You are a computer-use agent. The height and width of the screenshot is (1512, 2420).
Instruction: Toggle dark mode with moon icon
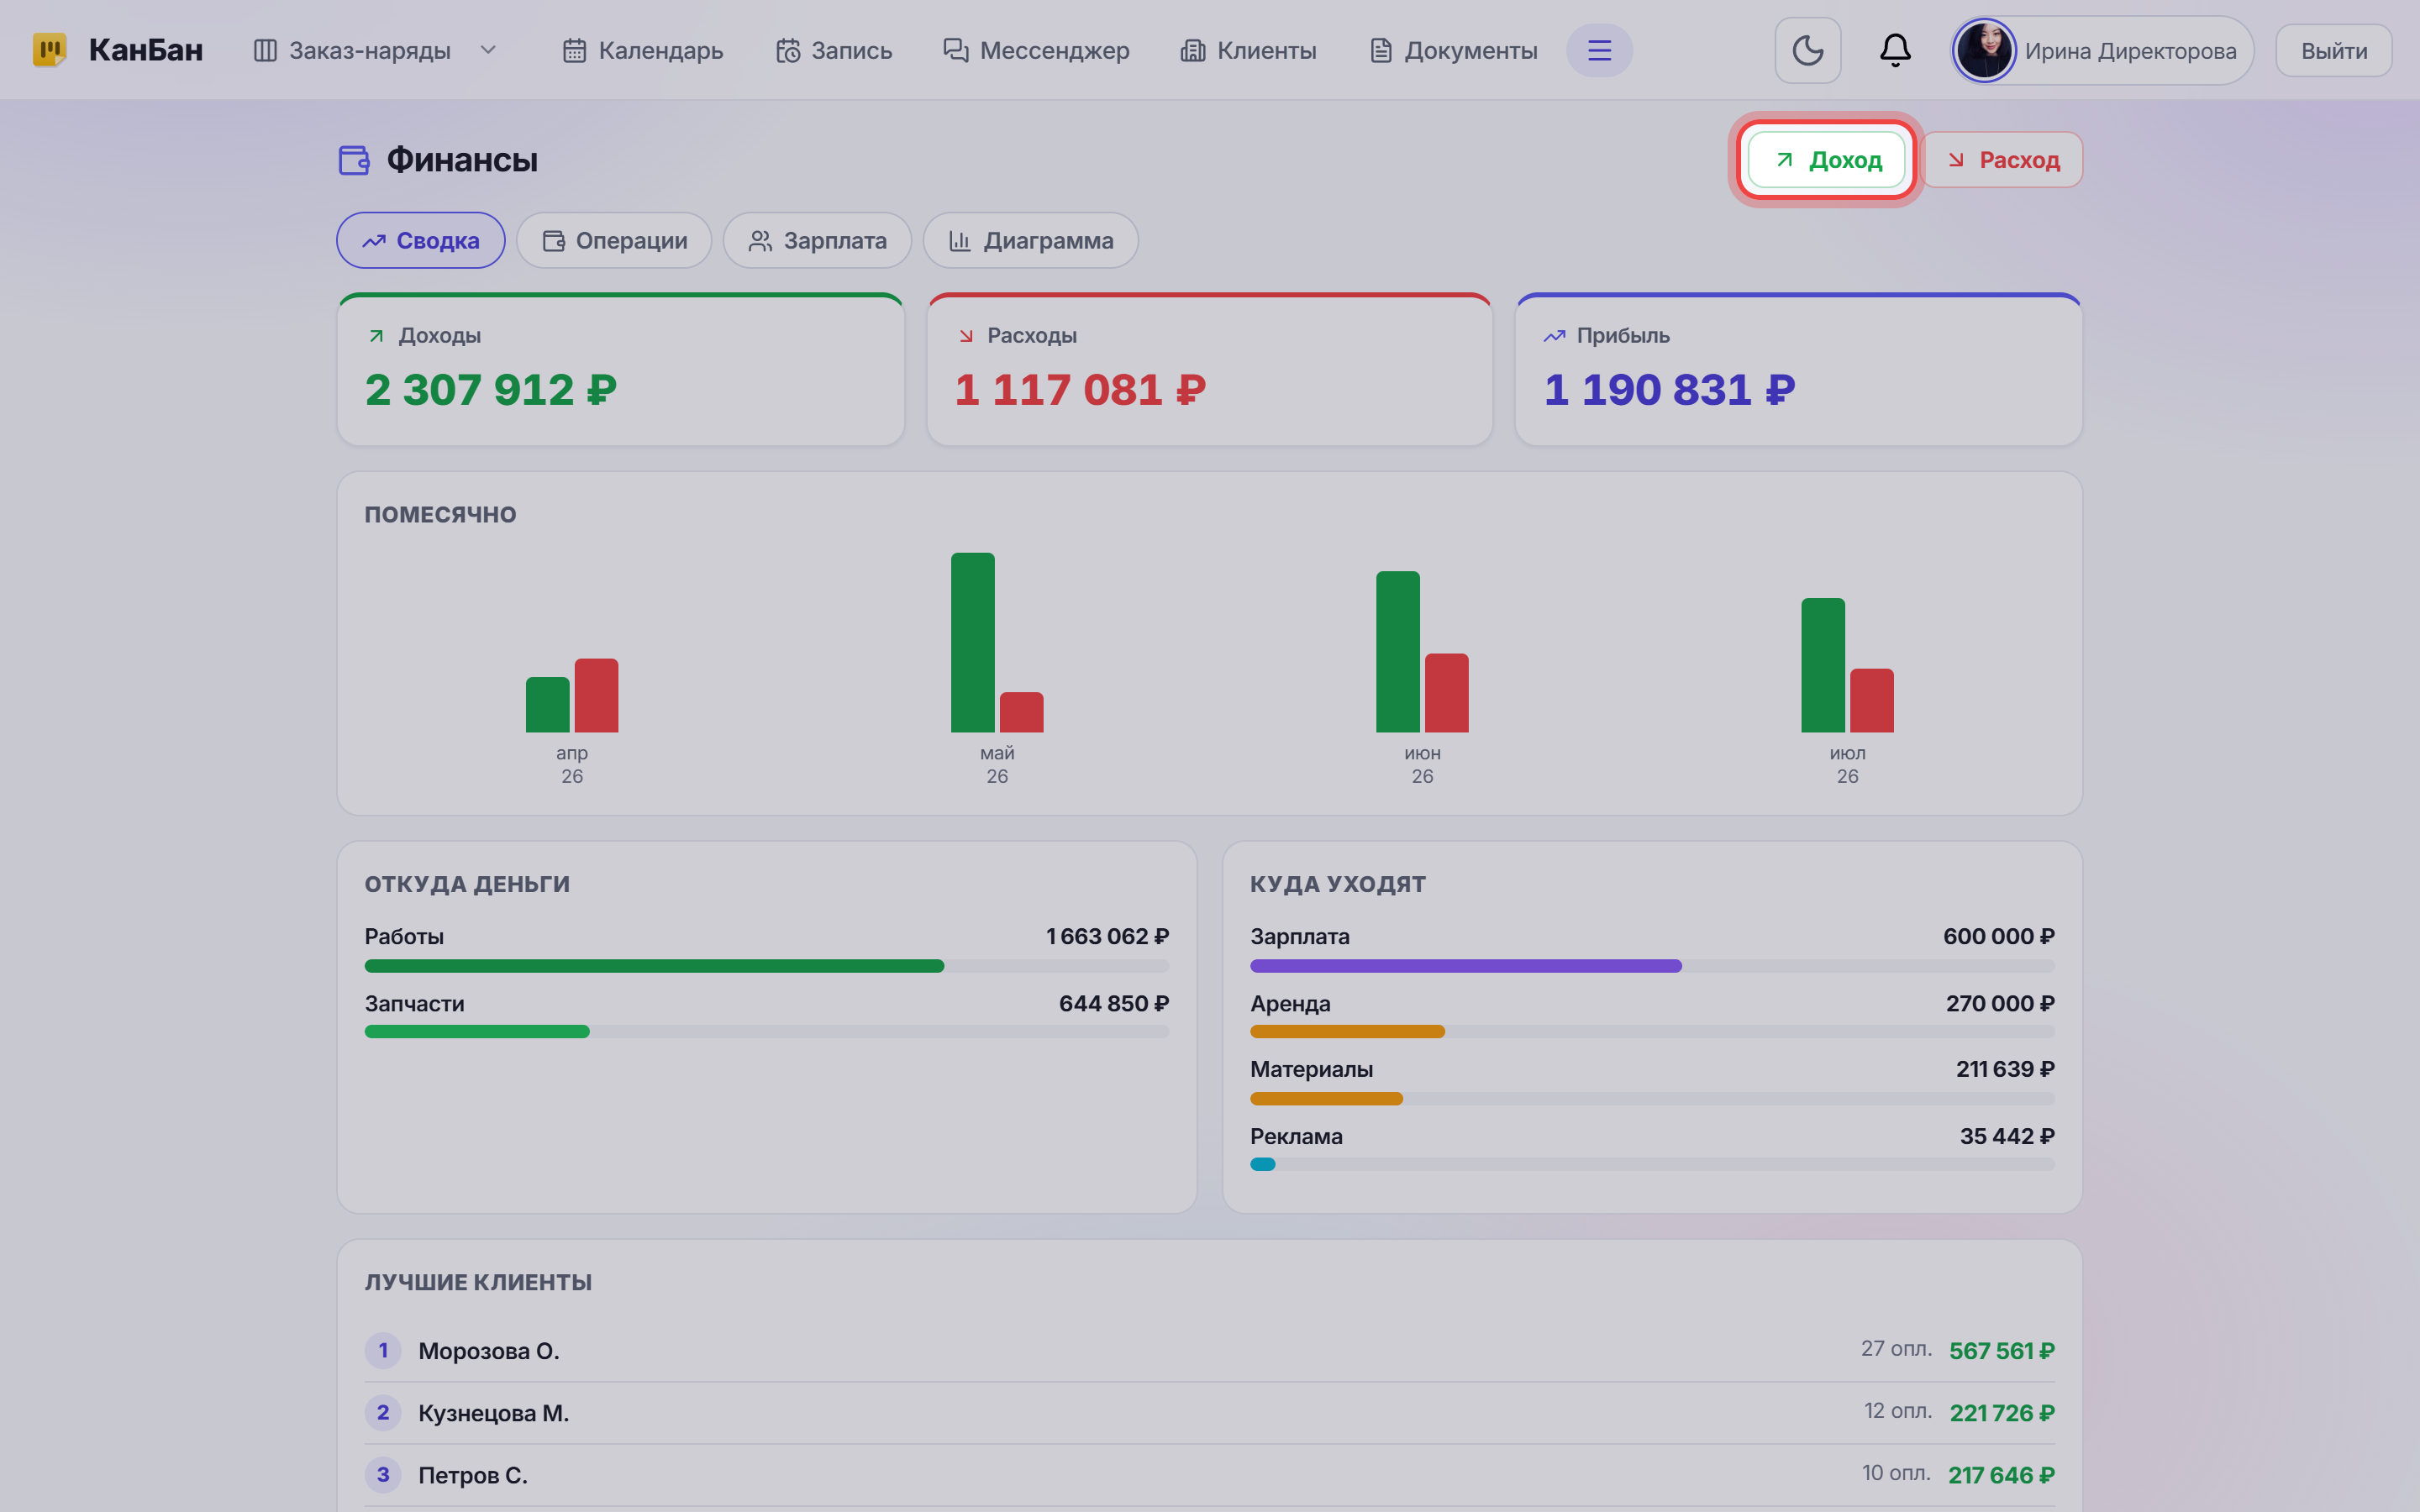tap(1807, 50)
